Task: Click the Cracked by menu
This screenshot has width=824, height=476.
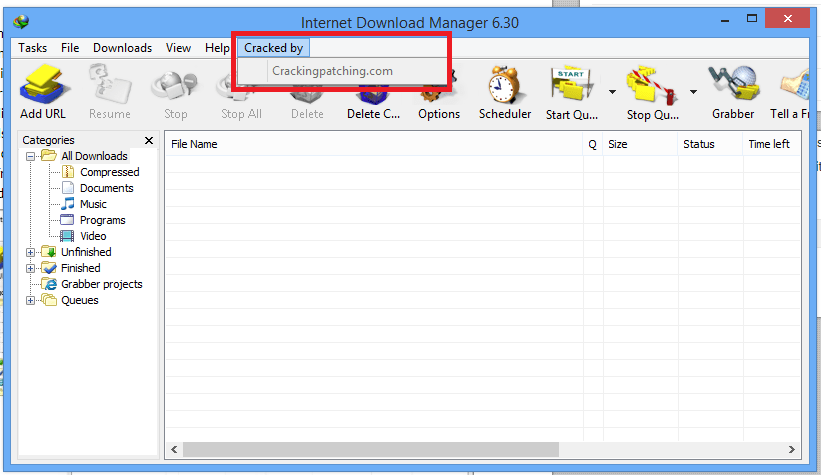Action: 273,48
